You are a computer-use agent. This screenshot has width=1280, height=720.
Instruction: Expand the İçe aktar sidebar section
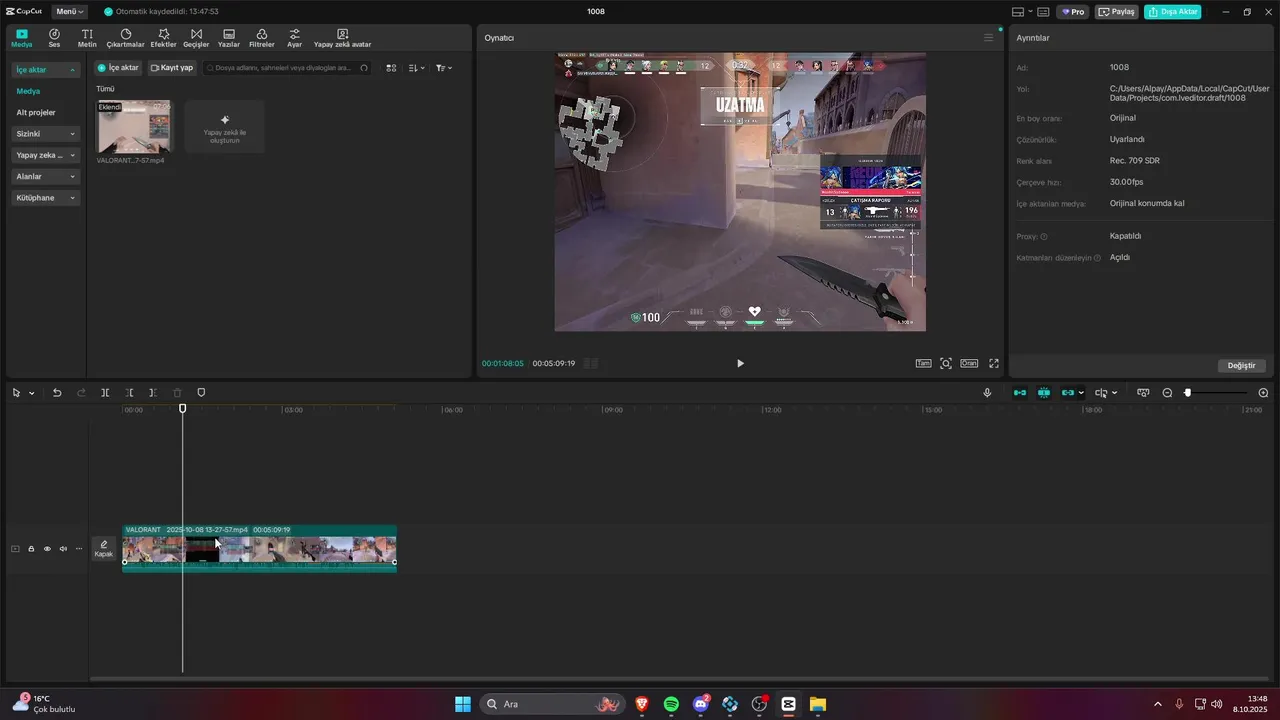point(45,70)
